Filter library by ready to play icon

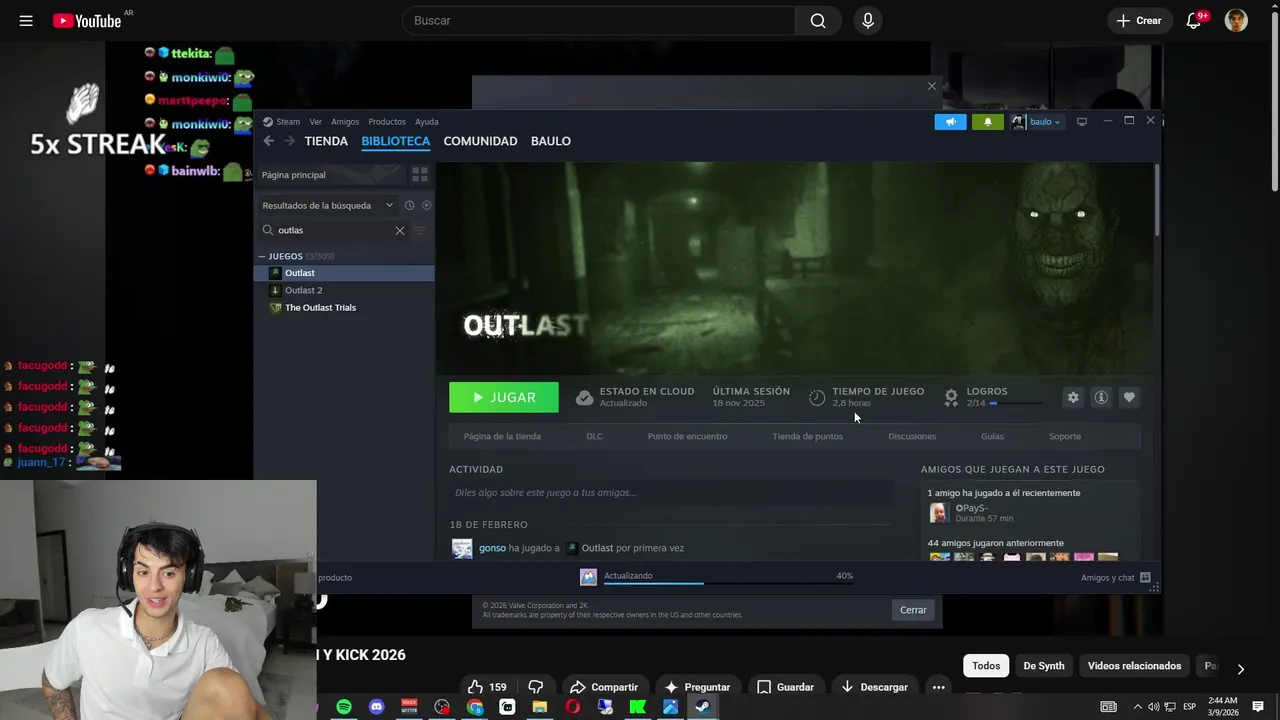pos(426,205)
